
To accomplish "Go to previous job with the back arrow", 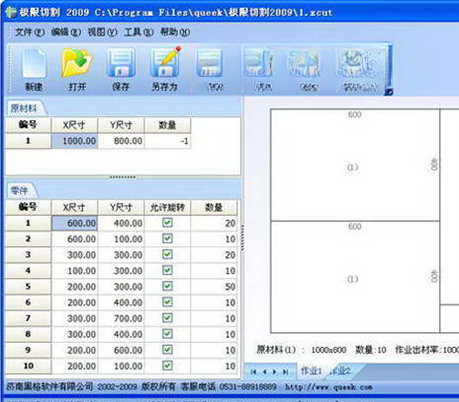I will click(x=264, y=371).
